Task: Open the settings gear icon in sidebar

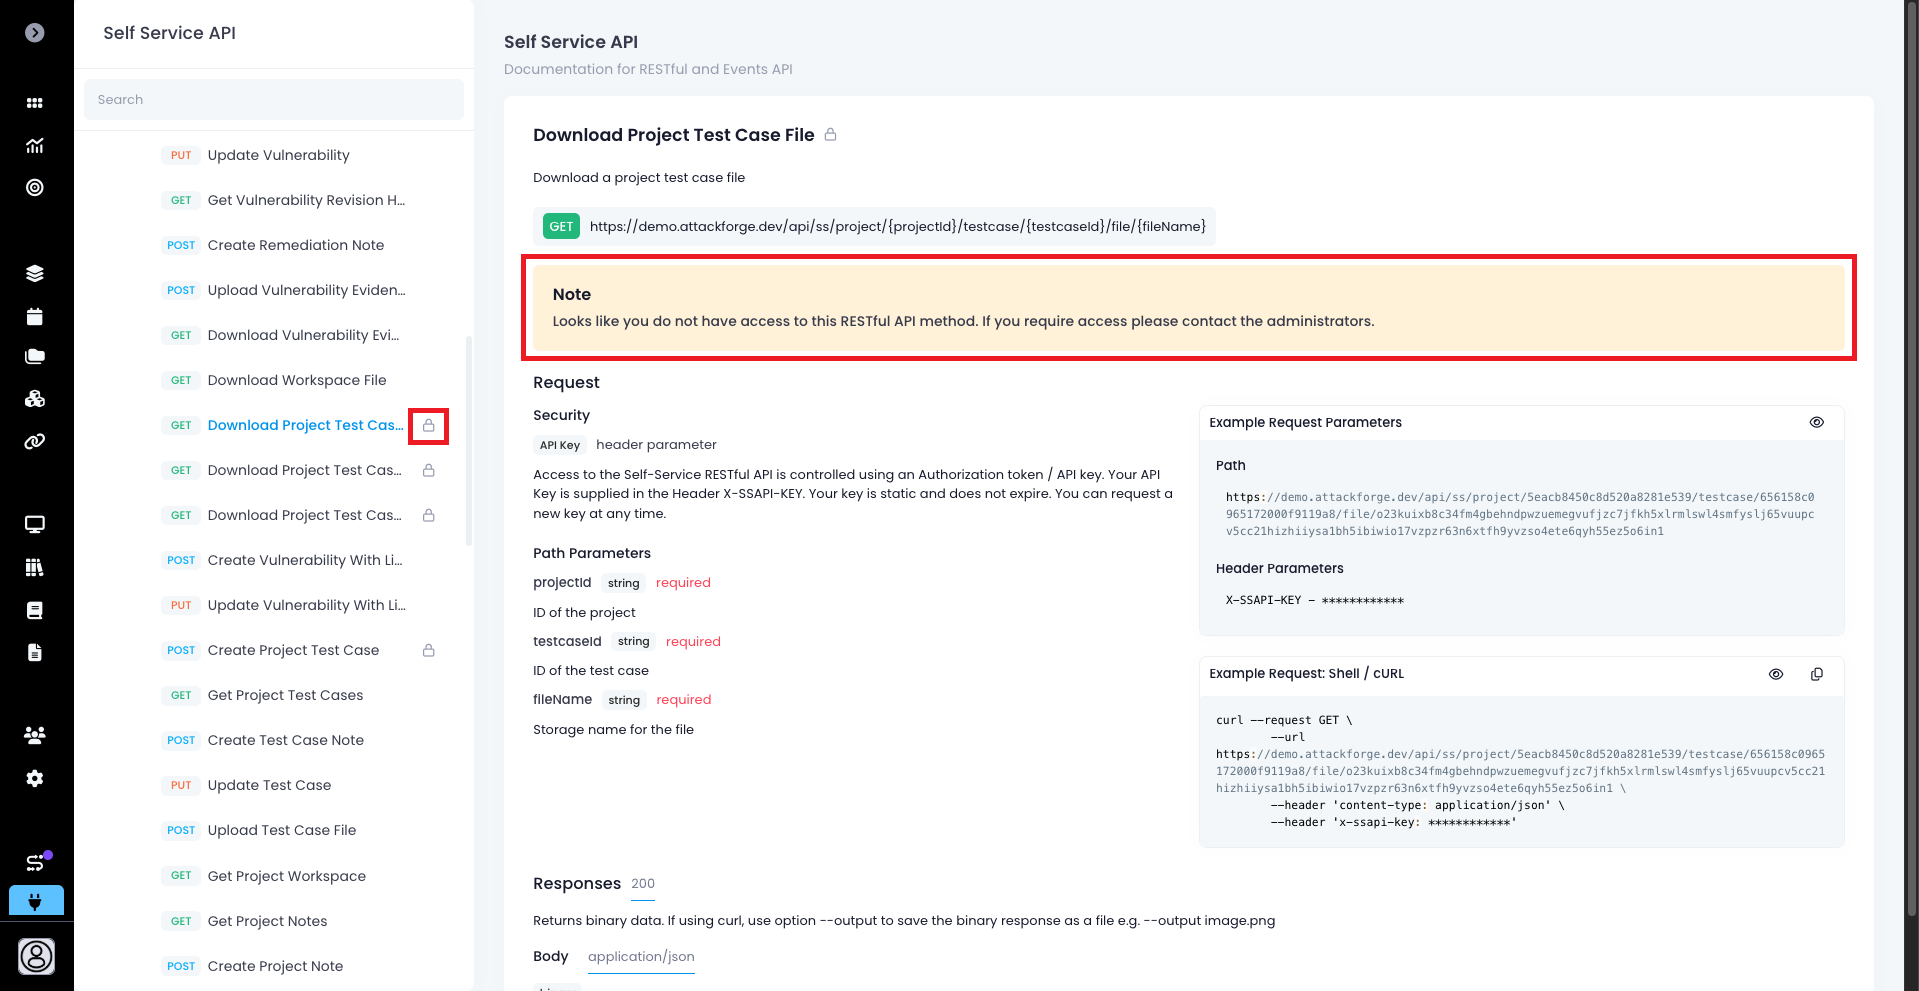Action: pyautogui.click(x=35, y=779)
